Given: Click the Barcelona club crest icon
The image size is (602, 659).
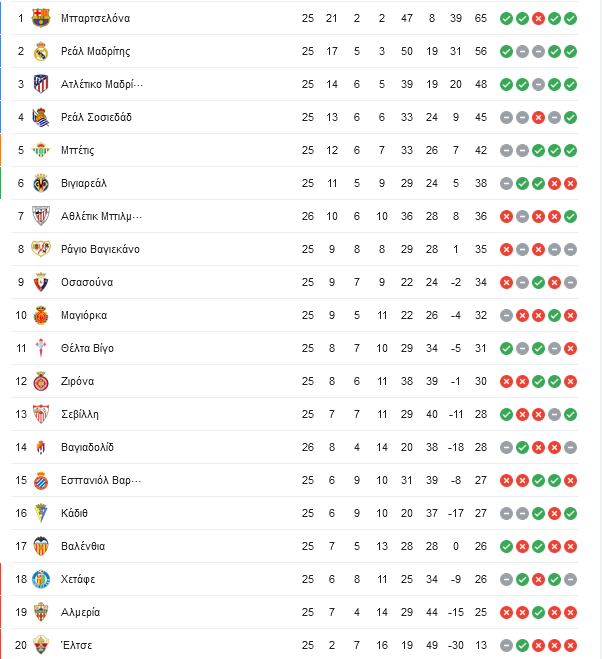Looking at the screenshot, I should [41, 18].
